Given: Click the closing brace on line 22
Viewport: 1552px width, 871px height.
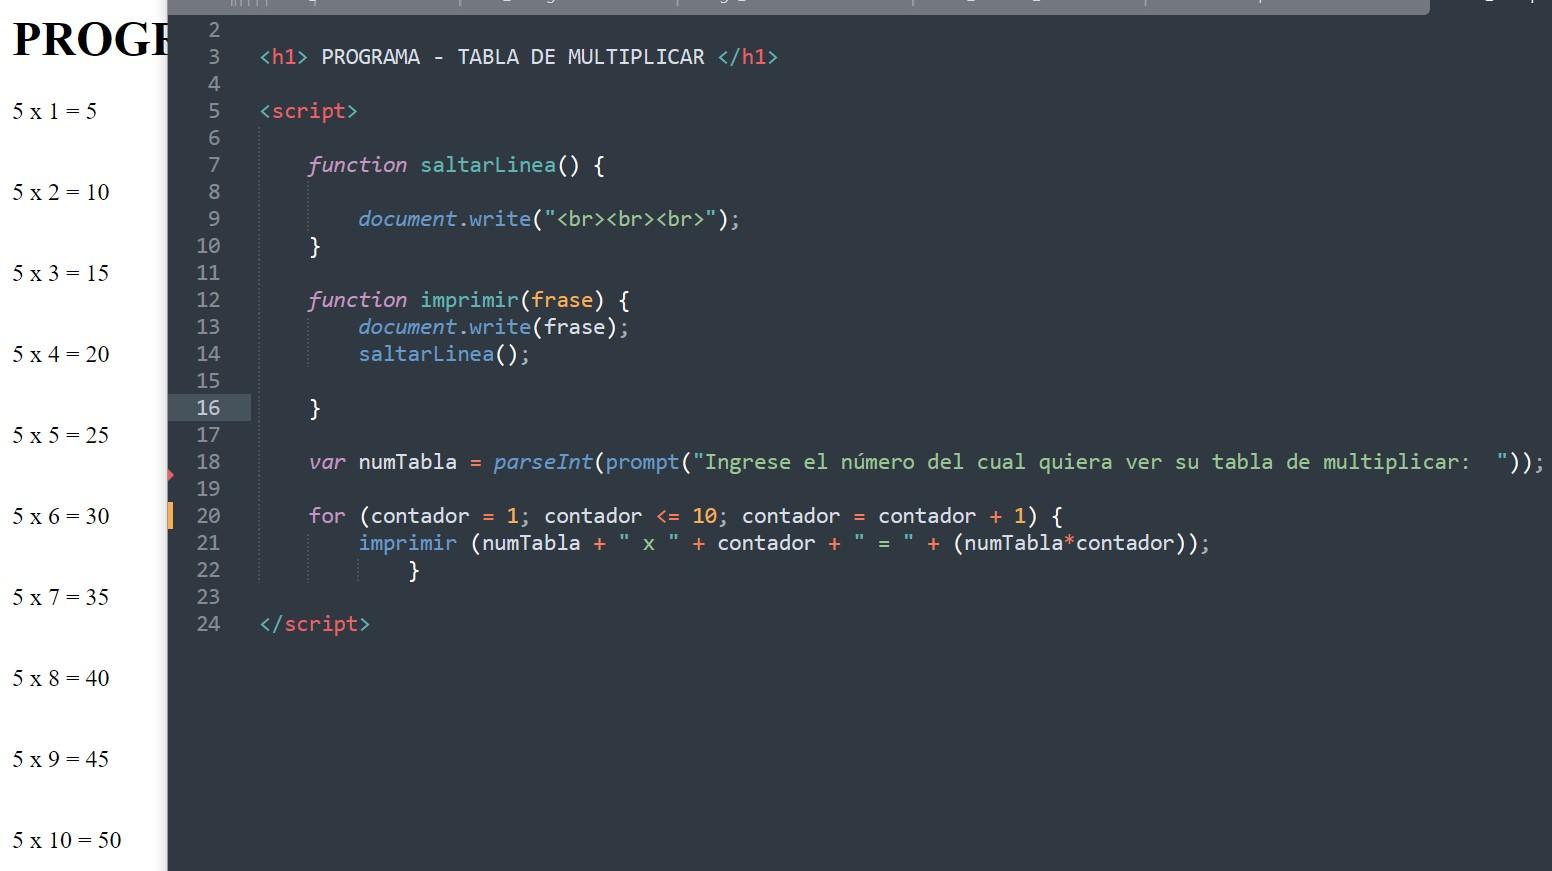Looking at the screenshot, I should click(x=414, y=570).
